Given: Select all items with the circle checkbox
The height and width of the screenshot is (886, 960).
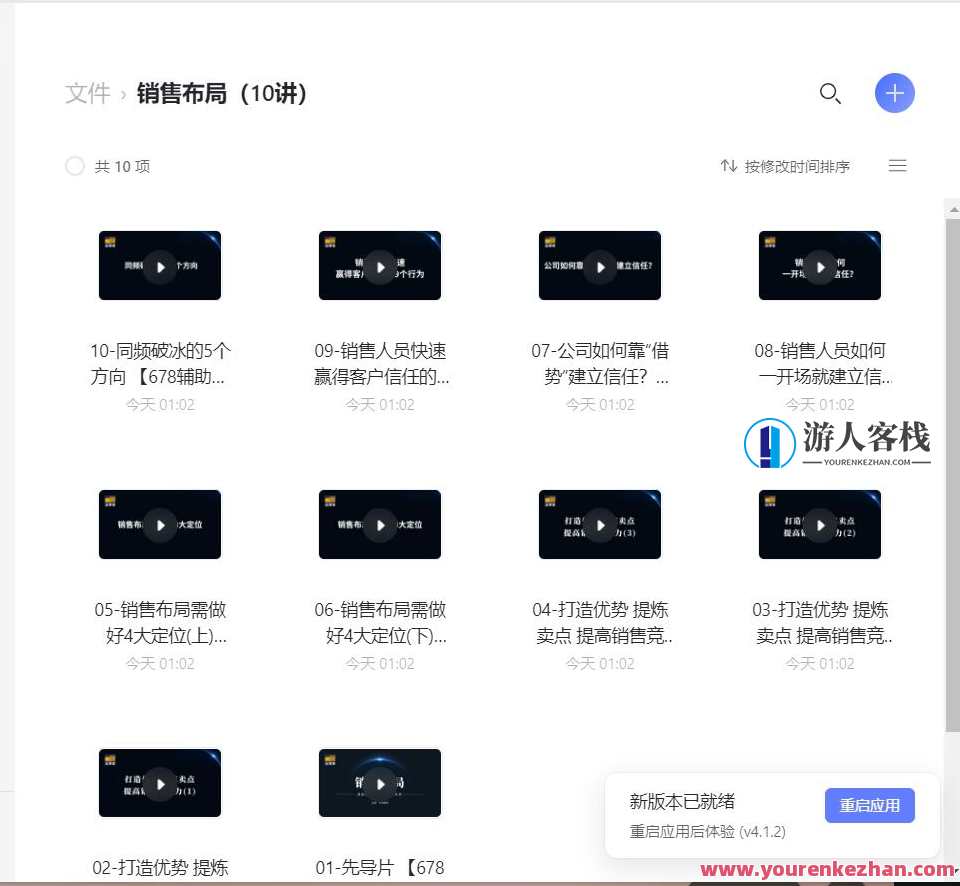Looking at the screenshot, I should coord(75,166).
